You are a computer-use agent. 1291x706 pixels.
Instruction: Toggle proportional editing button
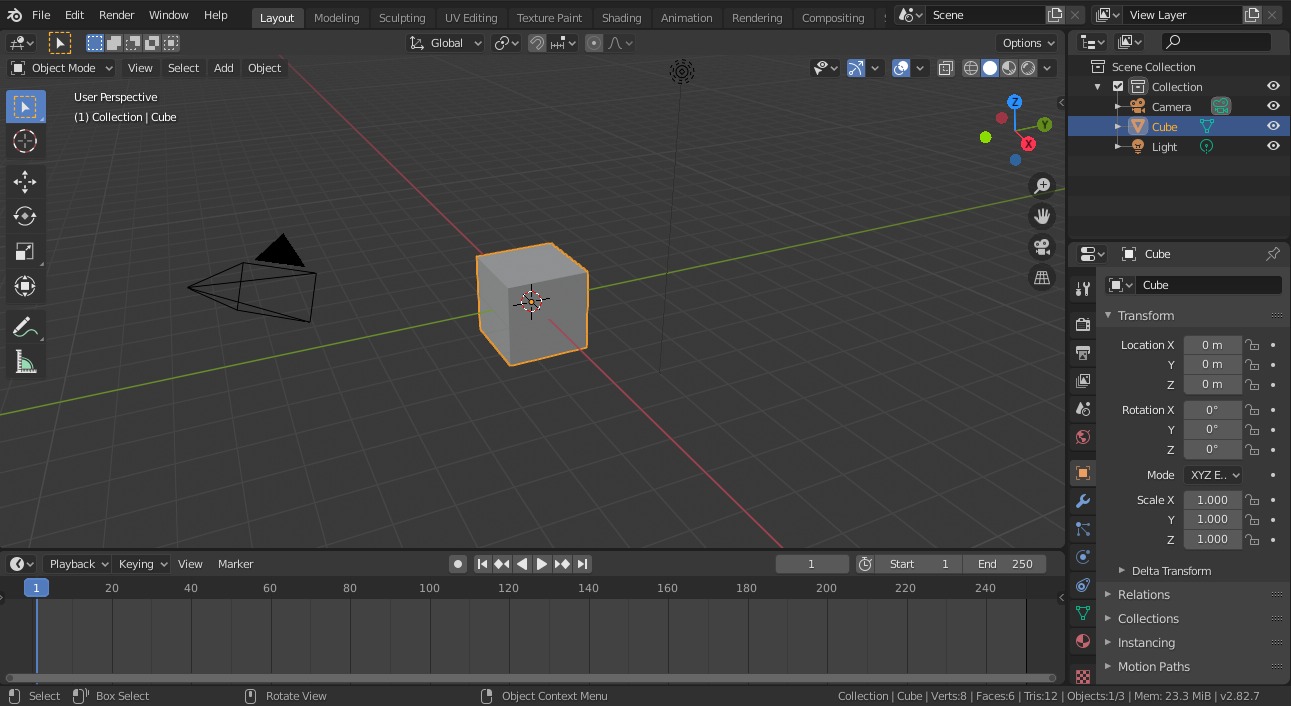[594, 43]
